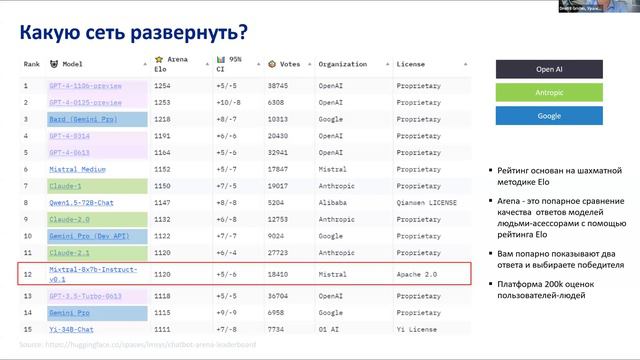Sort table by Arena Elo column arrow
Viewport: 640px width, 360px height.
click(x=207, y=64)
